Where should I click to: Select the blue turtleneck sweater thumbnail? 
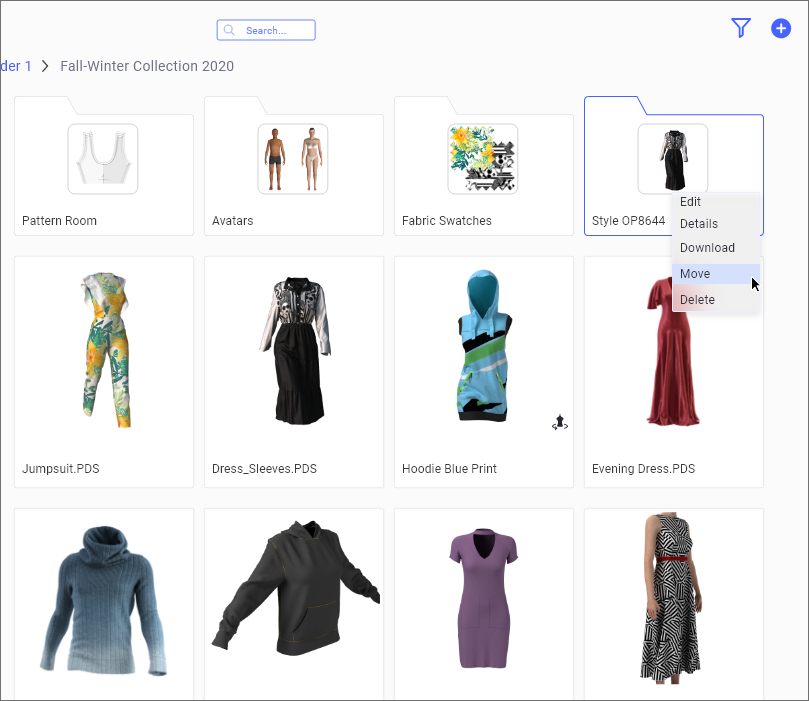(x=104, y=601)
